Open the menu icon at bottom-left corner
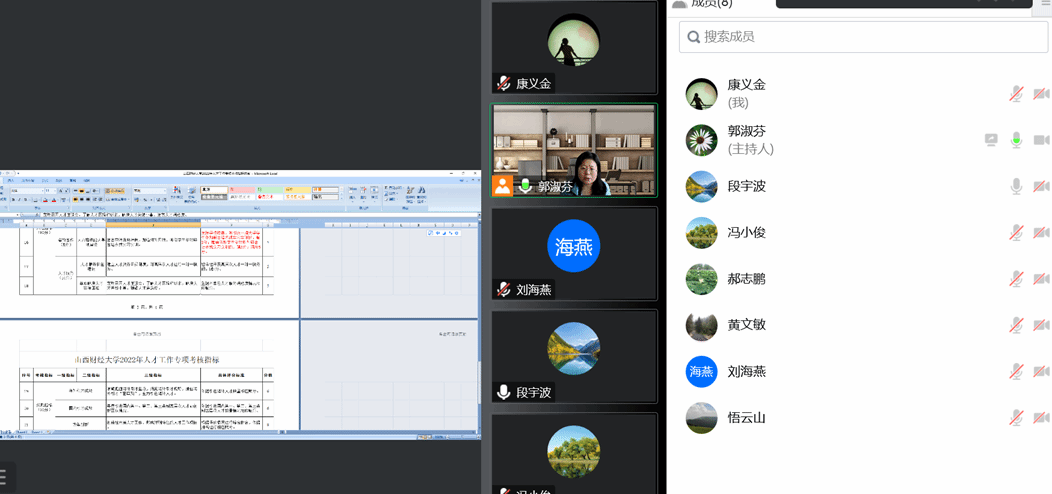This screenshot has width=1052, height=494. 4,477
